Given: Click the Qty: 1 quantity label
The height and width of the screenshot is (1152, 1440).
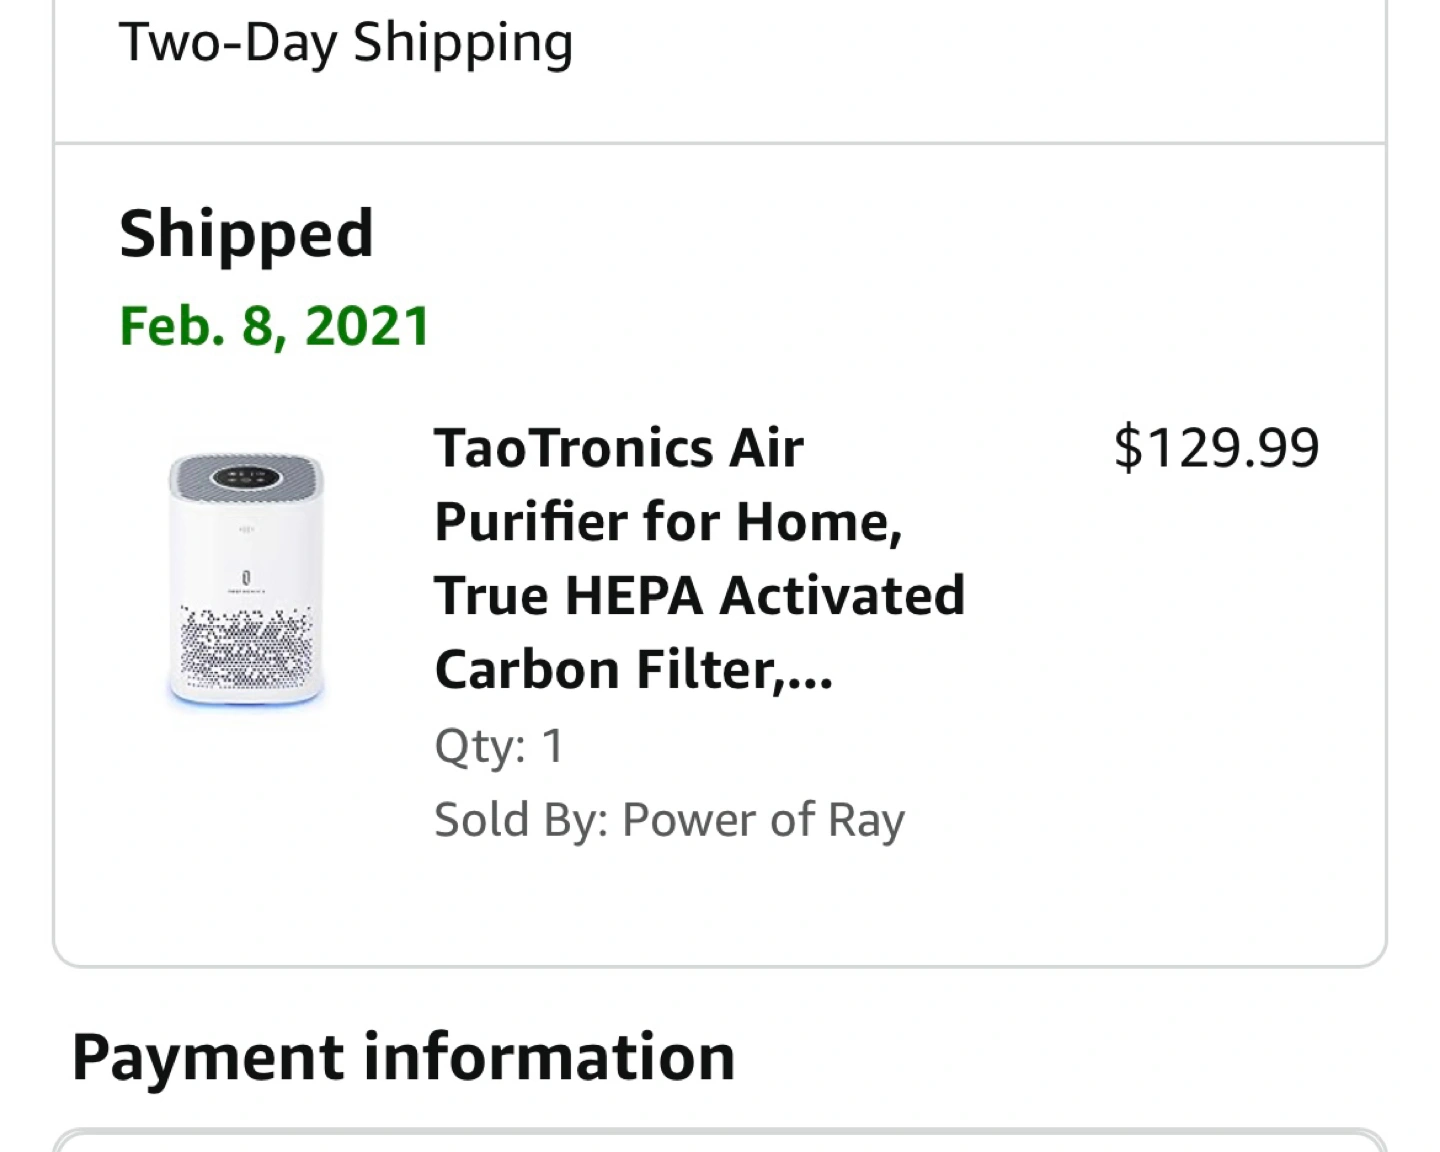Looking at the screenshot, I should click(x=499, y=746).
